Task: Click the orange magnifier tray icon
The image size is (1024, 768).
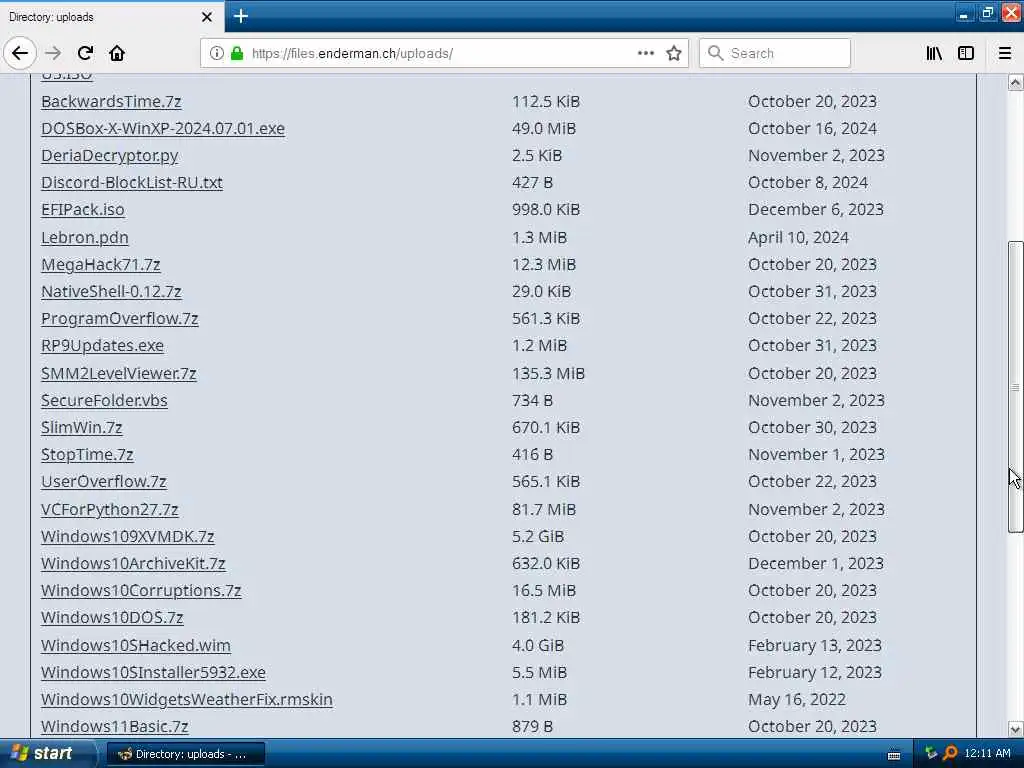Action: 950,754
